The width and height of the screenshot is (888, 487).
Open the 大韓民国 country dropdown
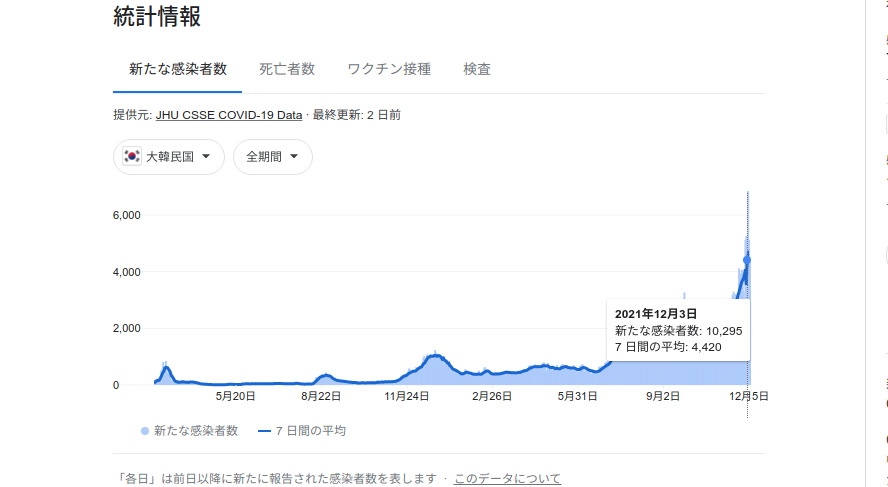point(169,157)
